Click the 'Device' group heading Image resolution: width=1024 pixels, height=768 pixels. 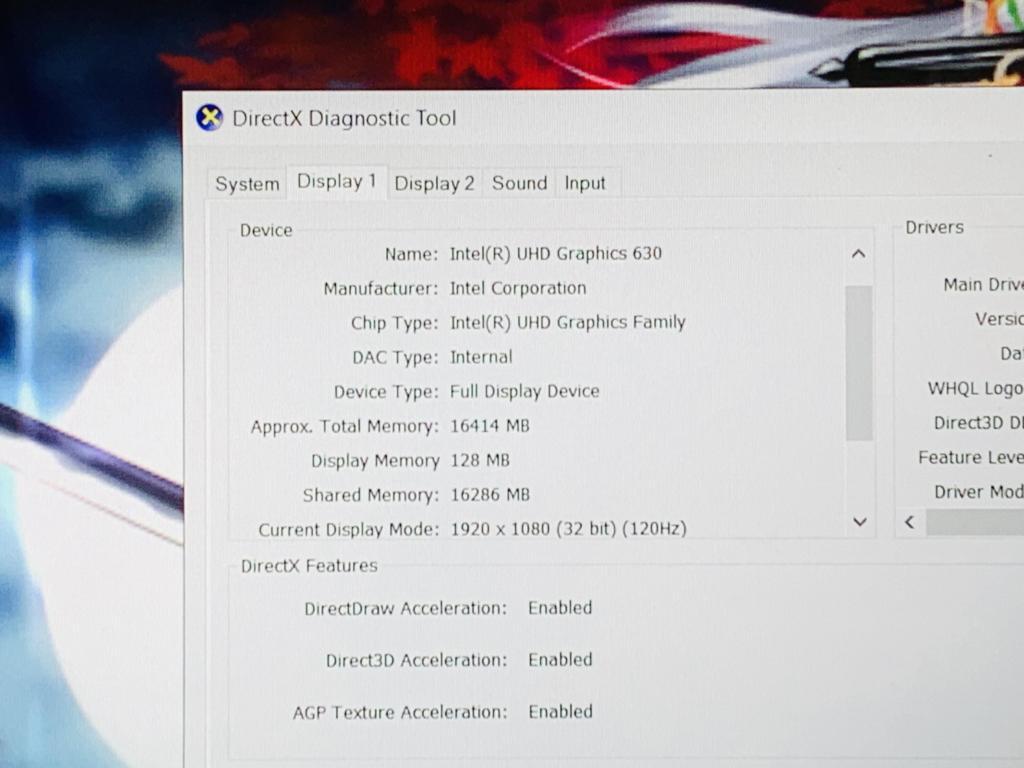tap(266, 230)
